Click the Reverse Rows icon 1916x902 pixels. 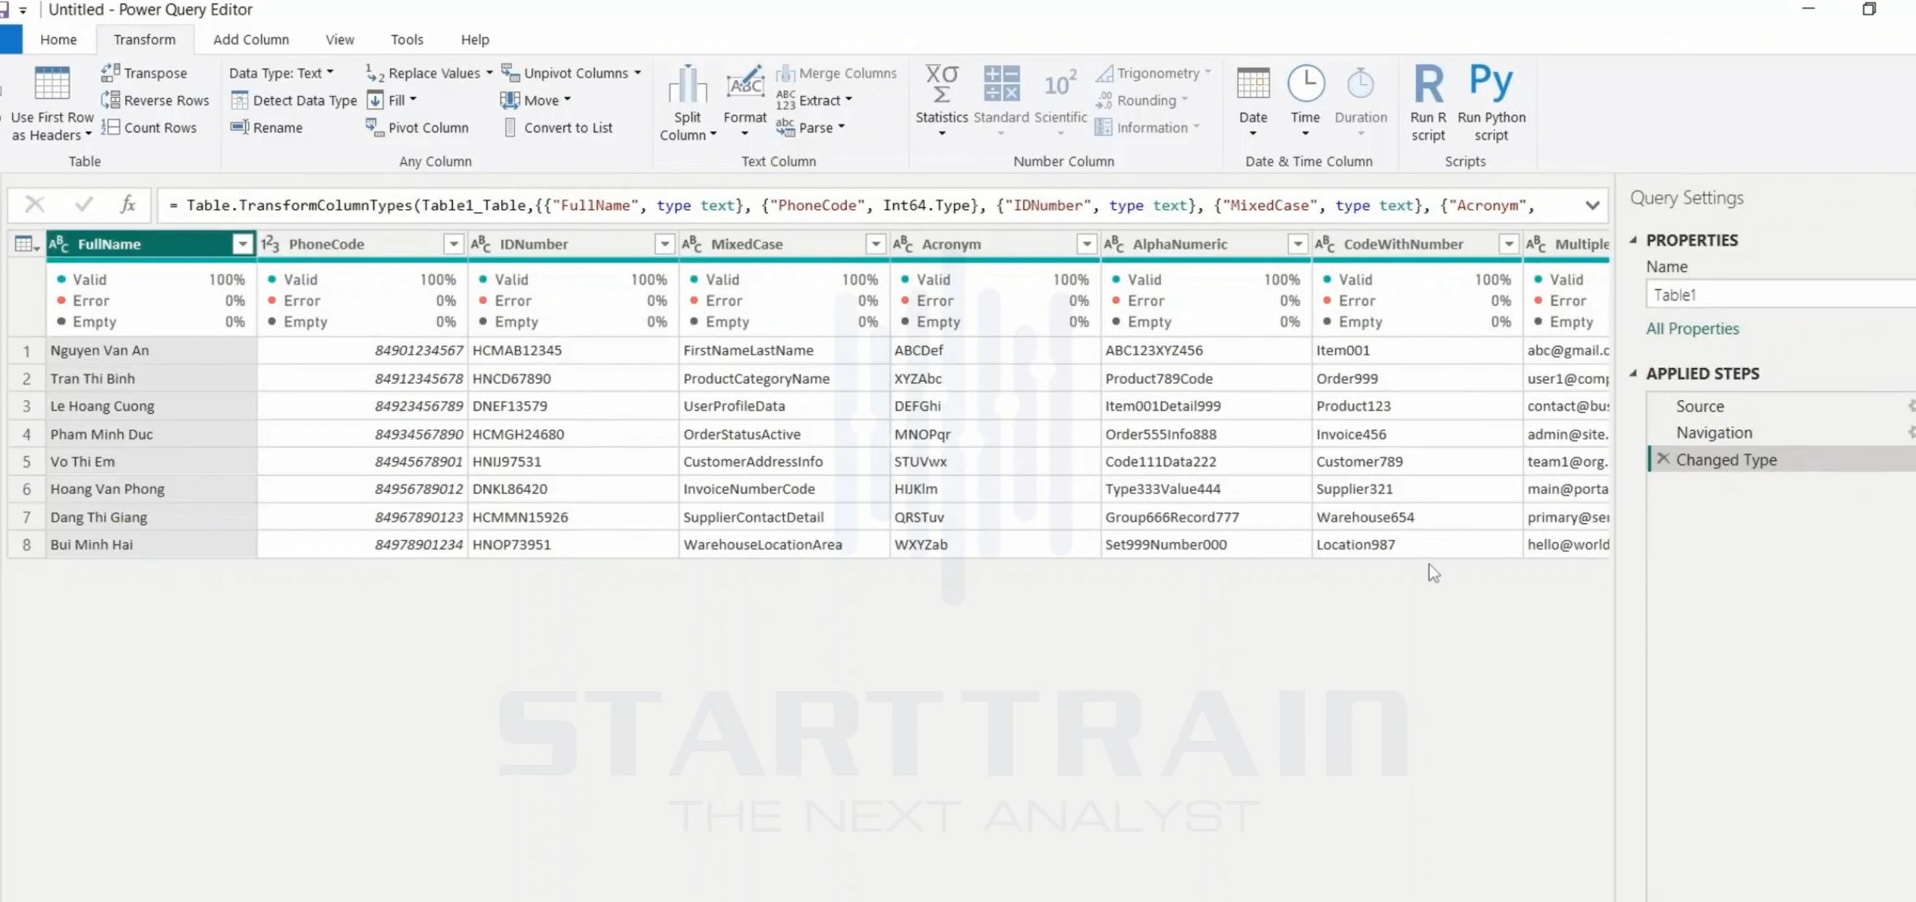point(110,100)
